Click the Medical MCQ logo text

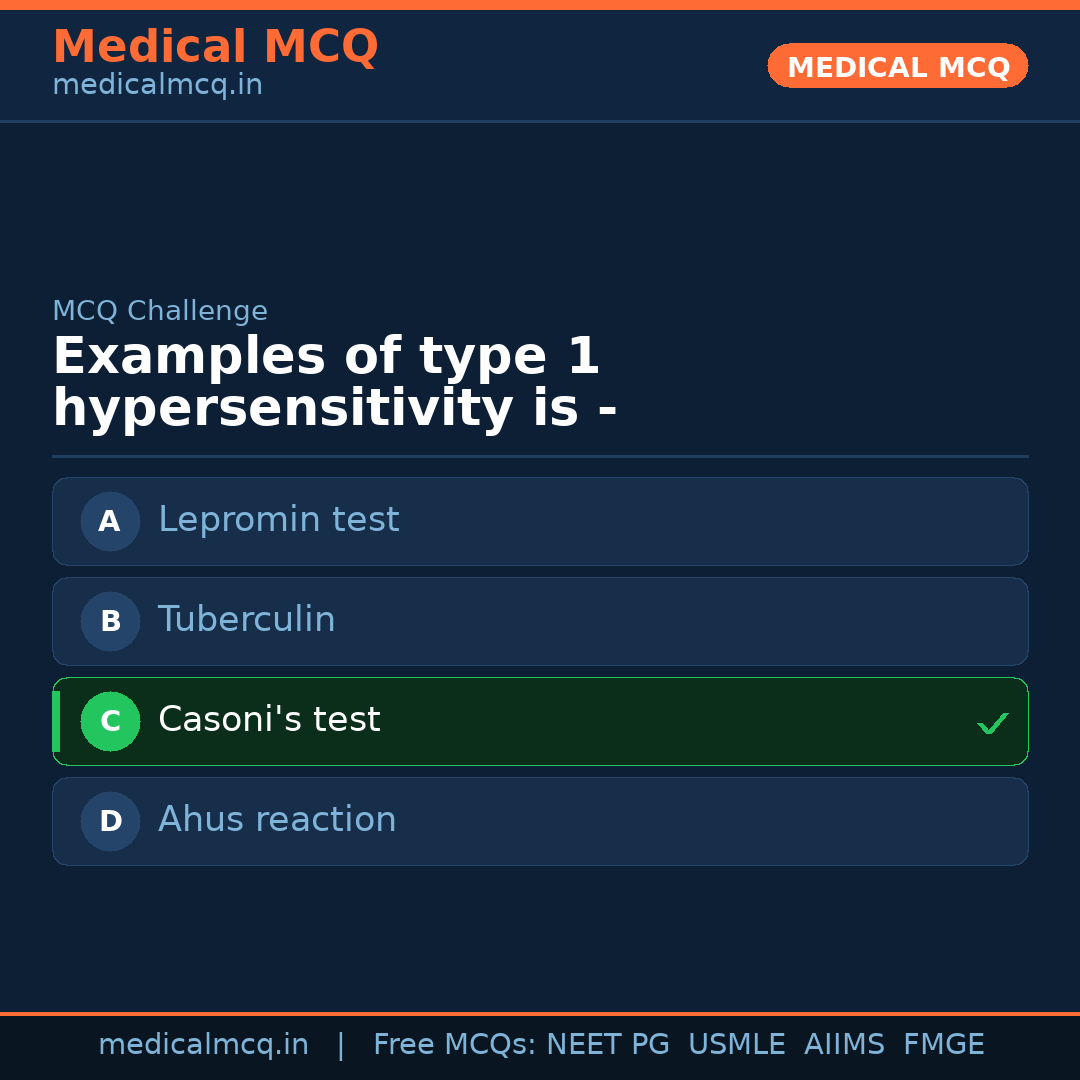tap(215, 46)
